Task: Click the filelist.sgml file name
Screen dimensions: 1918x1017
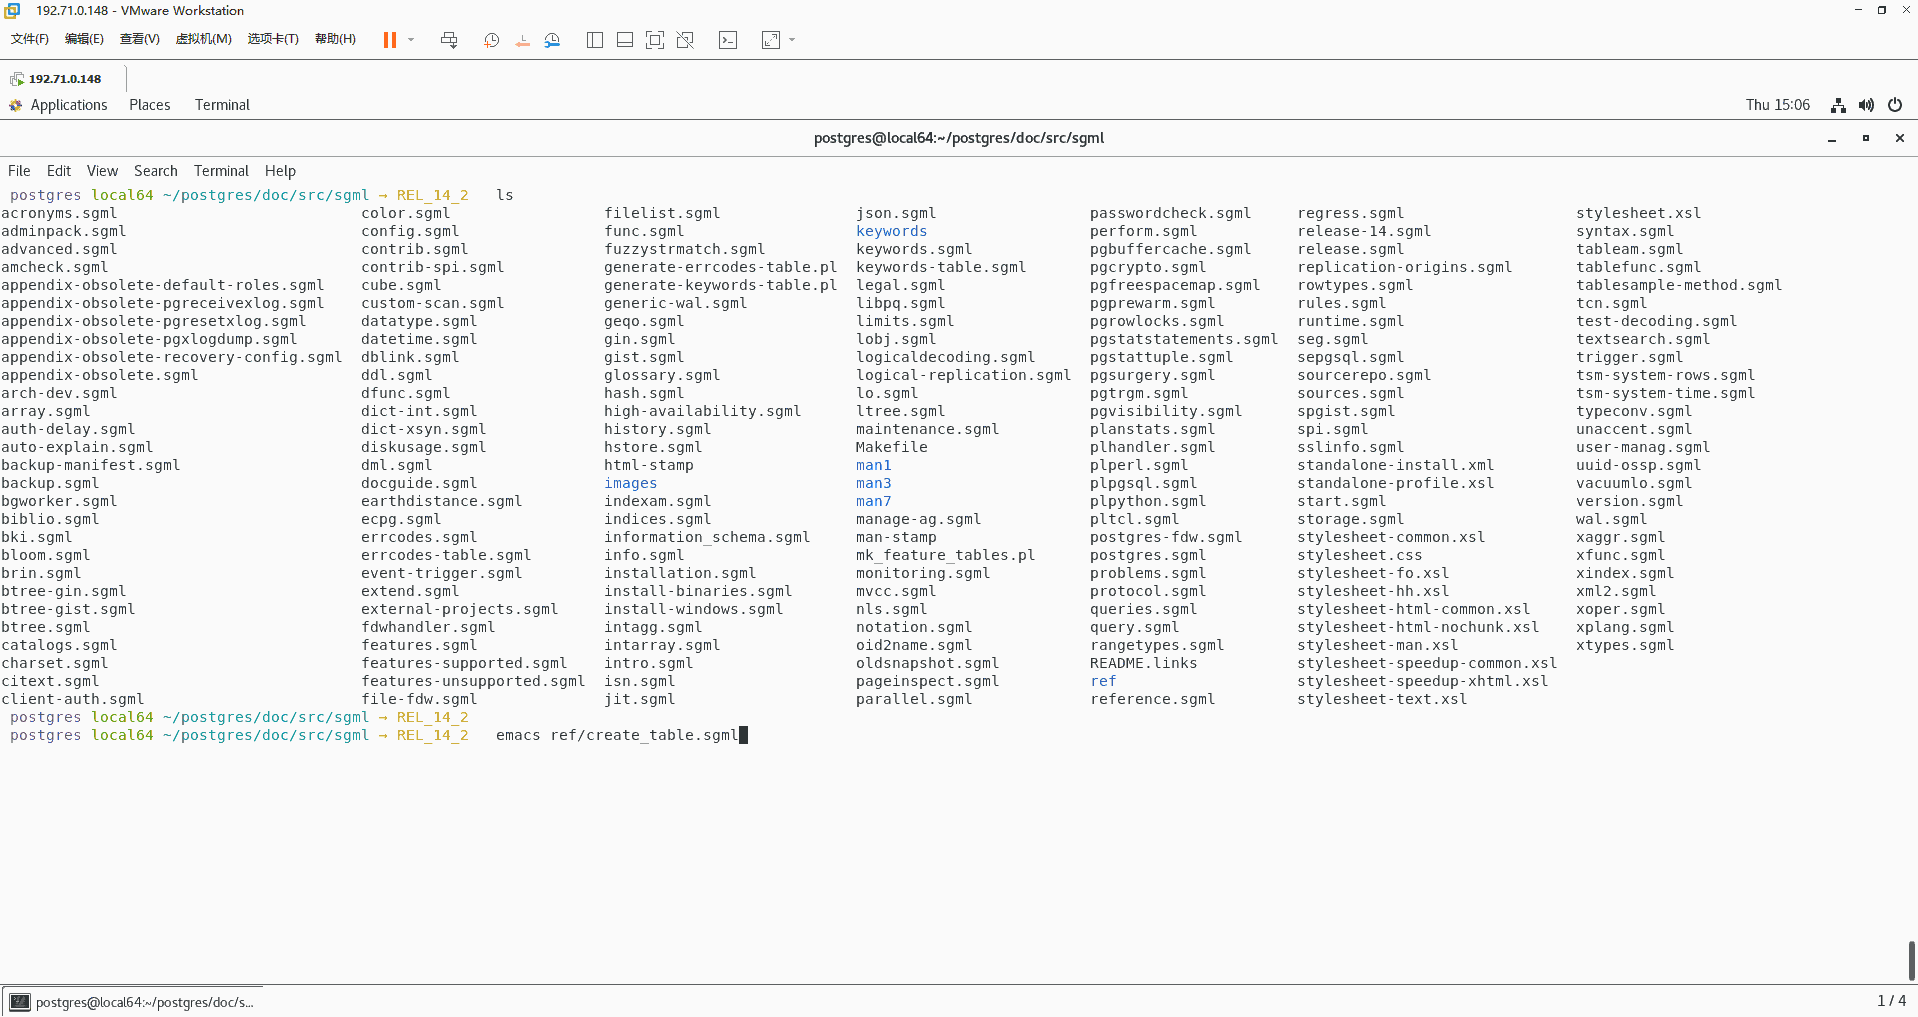Action: [662, 213]
